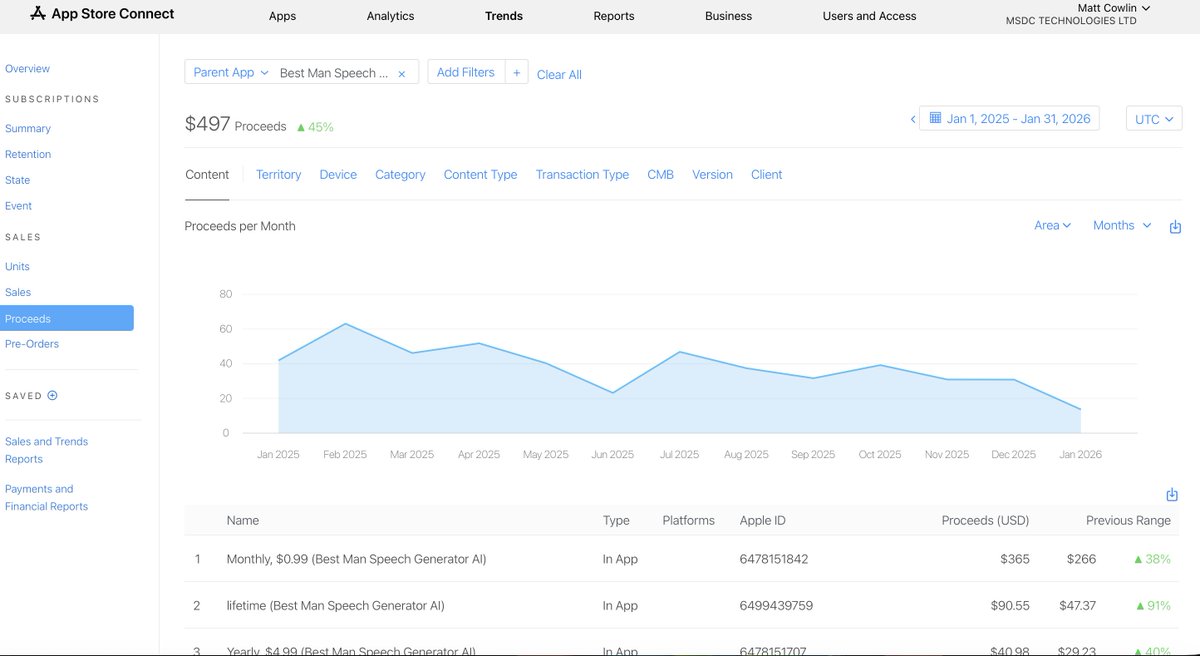Click Apple ID 6478151842
The width and height of the screenshot is (1200, 656).
coord(774,559)
